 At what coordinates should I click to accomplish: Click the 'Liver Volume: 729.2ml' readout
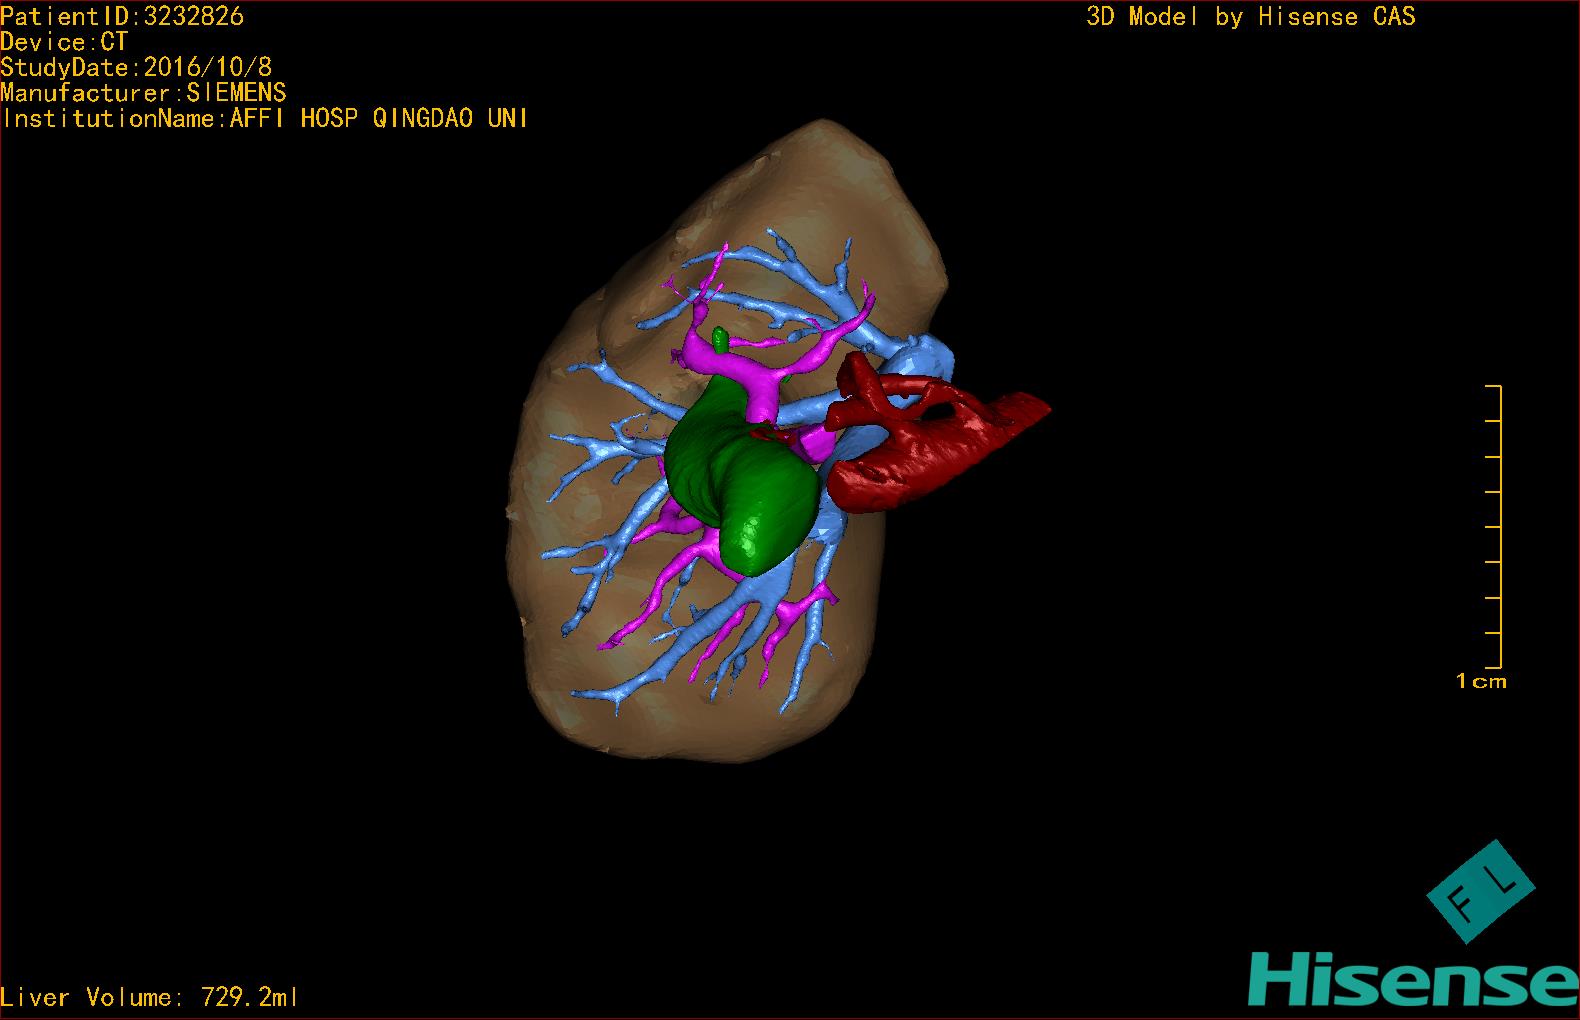[150, 997]
